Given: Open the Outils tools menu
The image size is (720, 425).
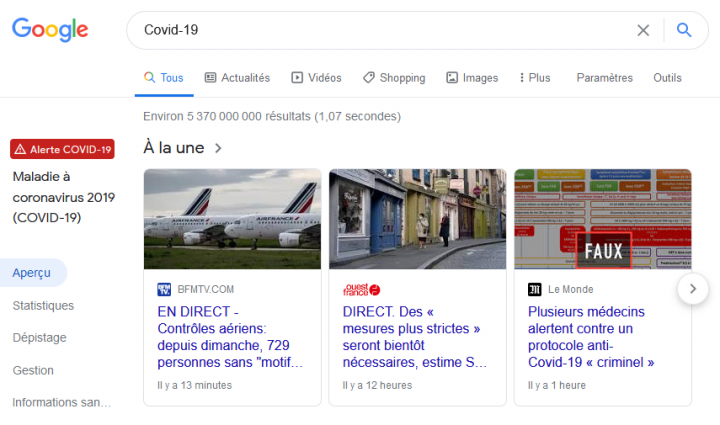Looking at the screenshot, I should pyautogui.click(x=667, y=78).
